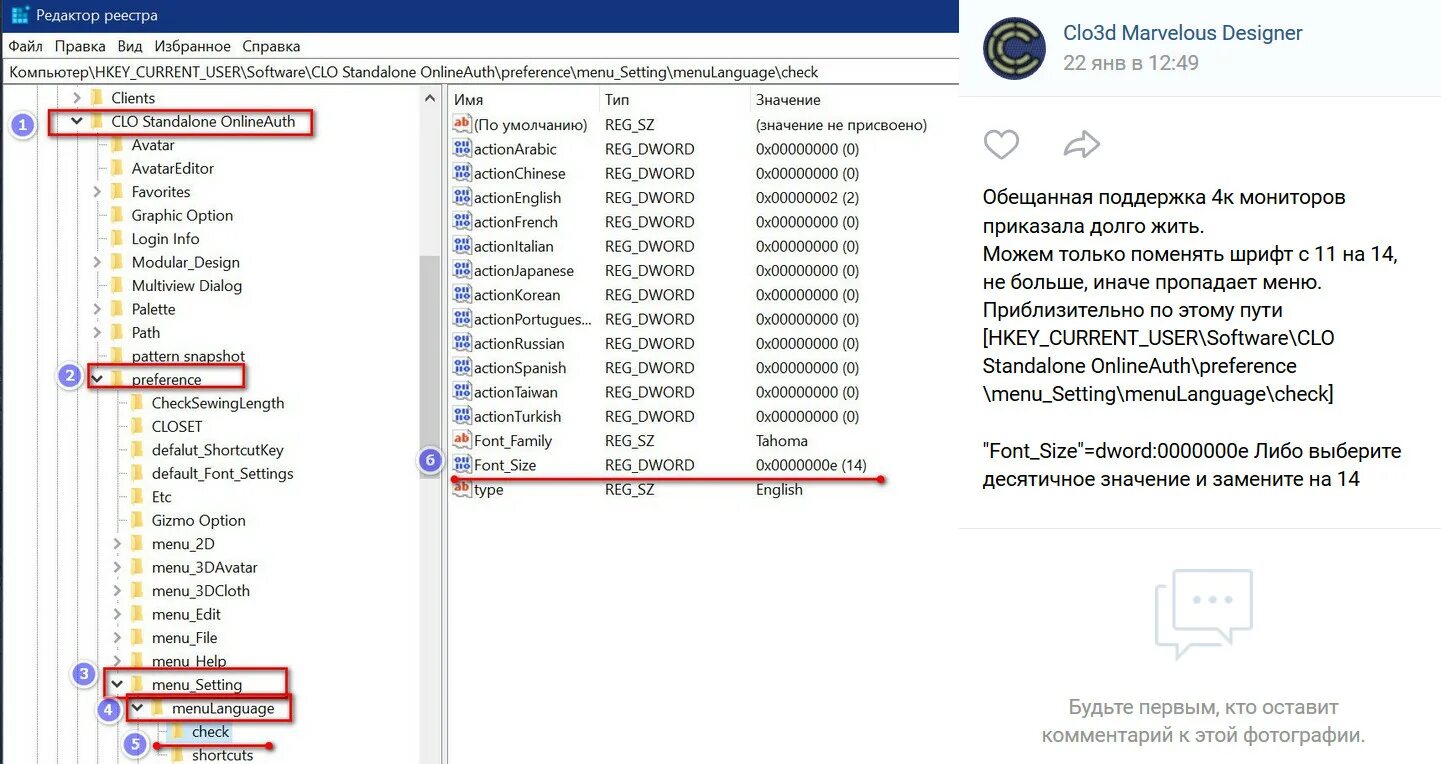The height and width of the screenshot is (764, 1441).
Task: Collapse the menuLanguage key
Action: pos(137,709)
